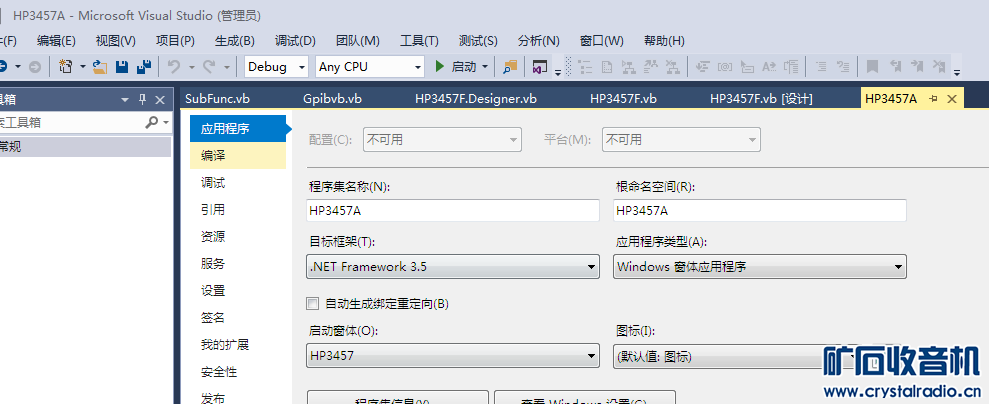Open toolbox window options dropdown arrow

(125, 100)
